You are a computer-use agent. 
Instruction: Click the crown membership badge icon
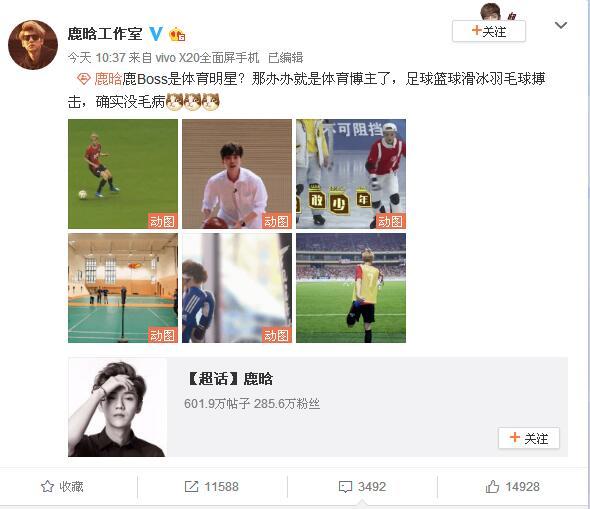click(x=177, y=34)
